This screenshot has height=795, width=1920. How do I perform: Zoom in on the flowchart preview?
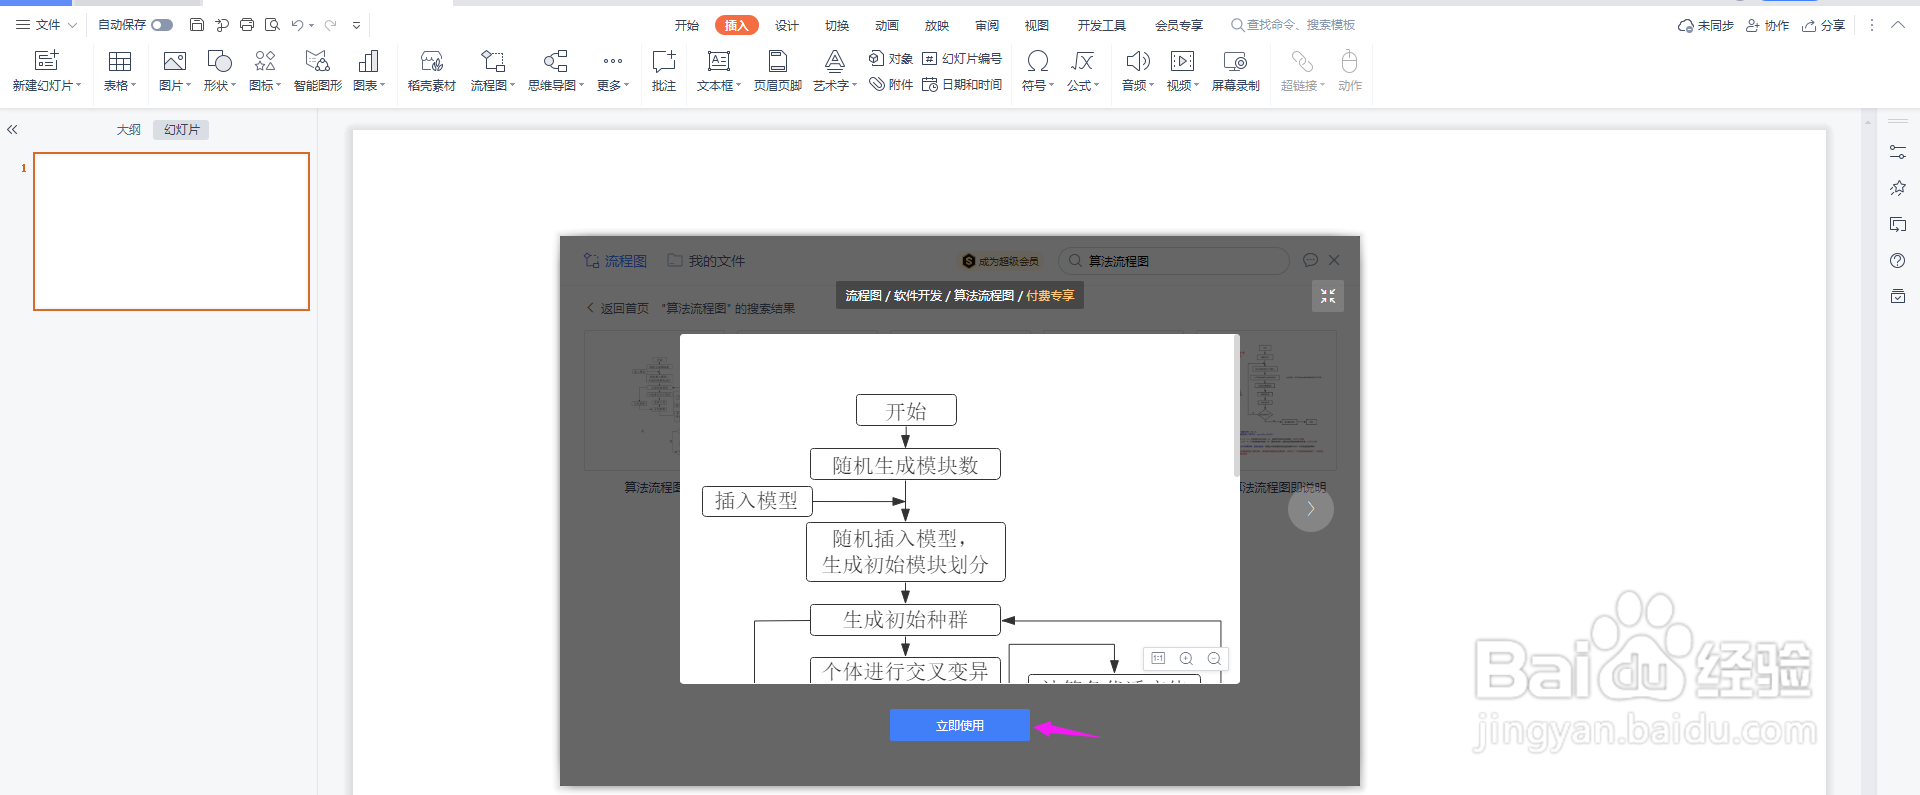(x=1186, y=658)
